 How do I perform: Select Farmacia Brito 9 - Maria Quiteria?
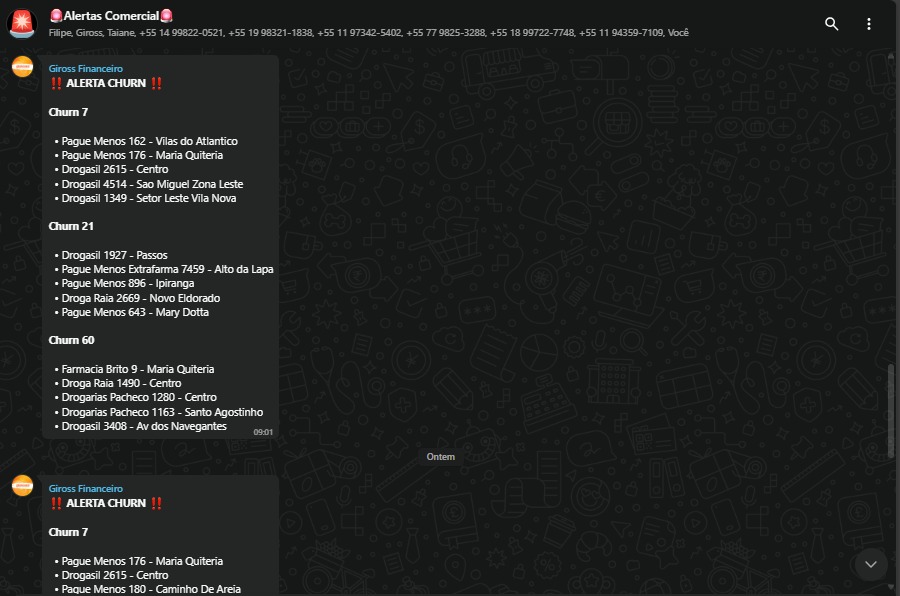click(x=138, y=369)
